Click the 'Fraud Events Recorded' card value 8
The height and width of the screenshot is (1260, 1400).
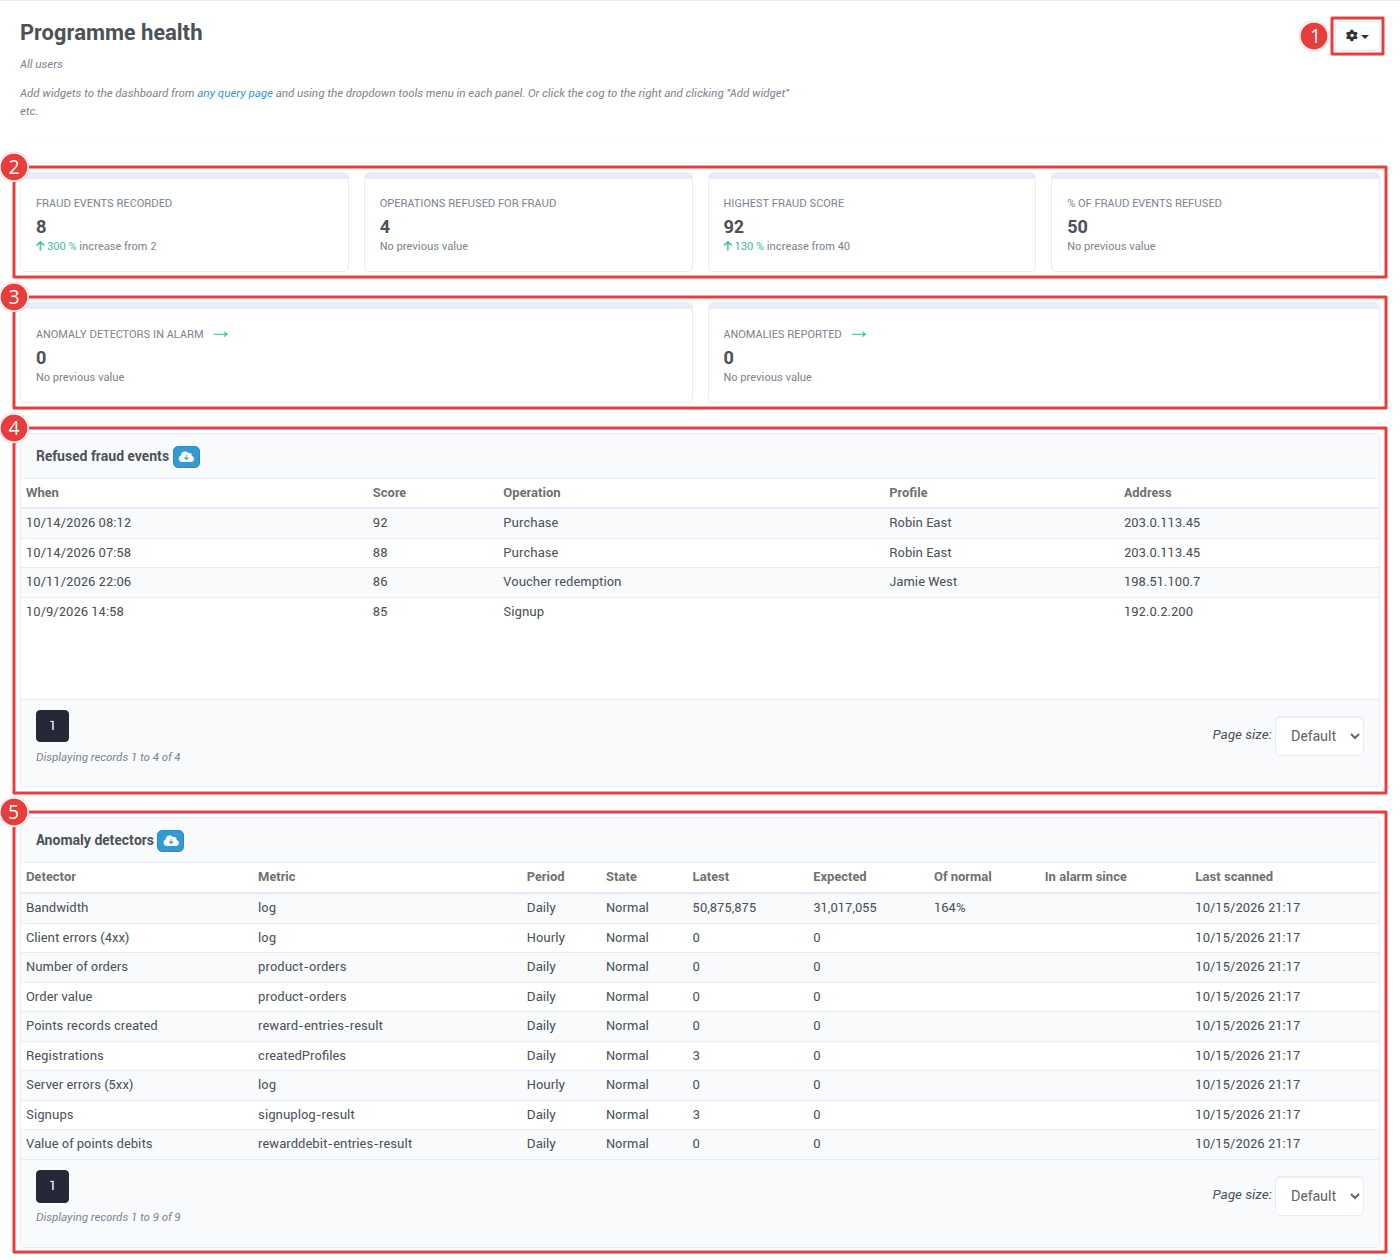[x=41, y=227]
